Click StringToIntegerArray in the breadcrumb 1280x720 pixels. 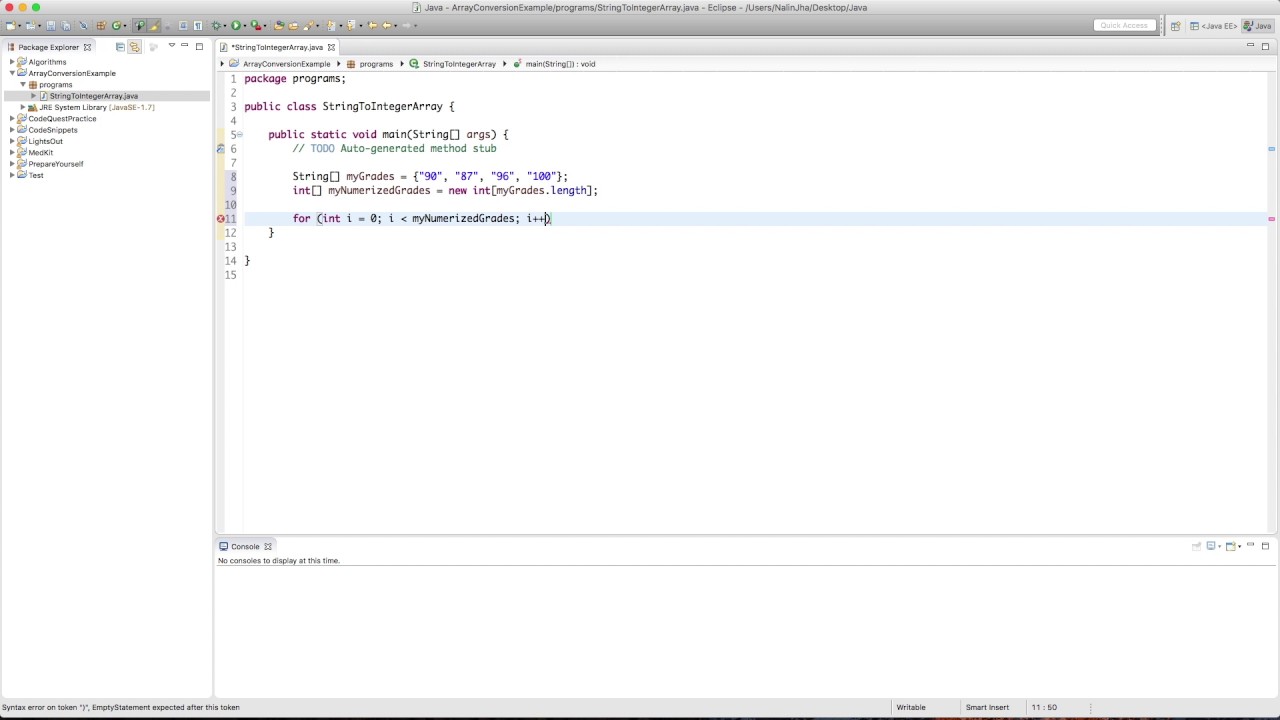[x=459, y=64]
